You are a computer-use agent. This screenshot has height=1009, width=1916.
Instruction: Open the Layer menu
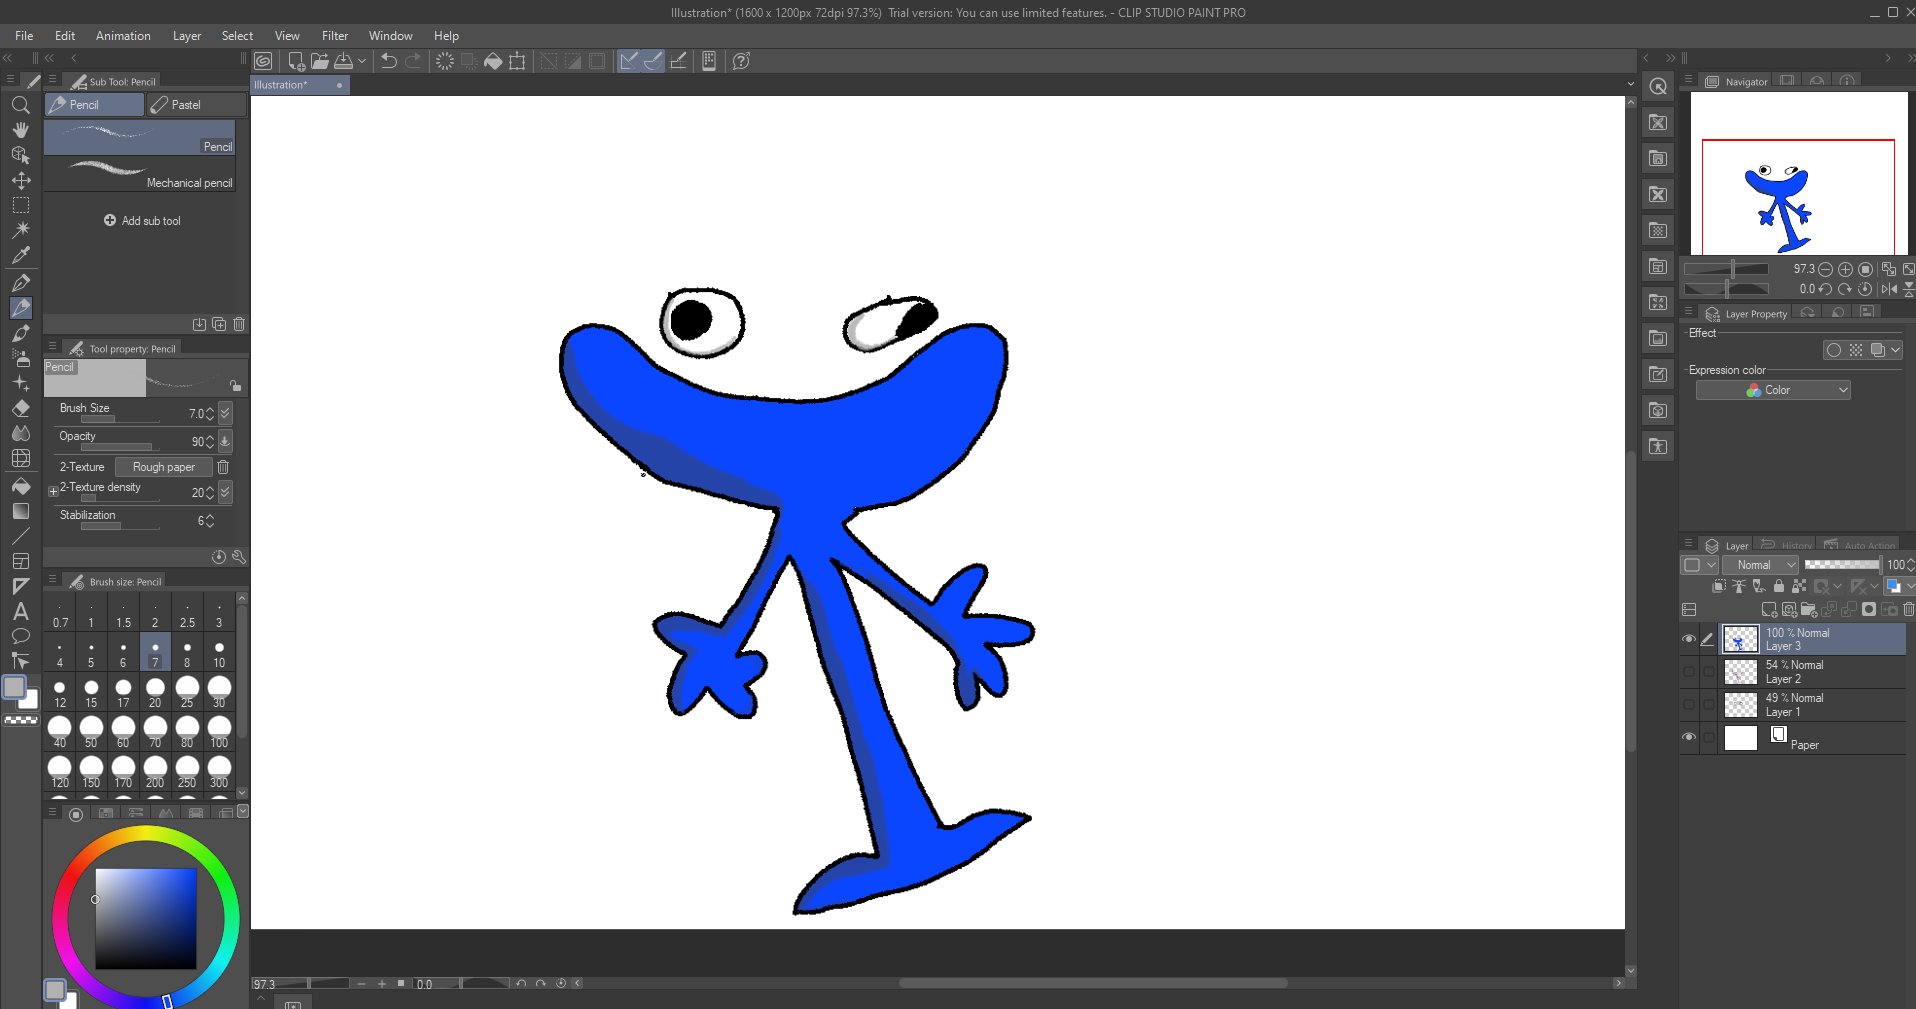[x=187, y=35]
